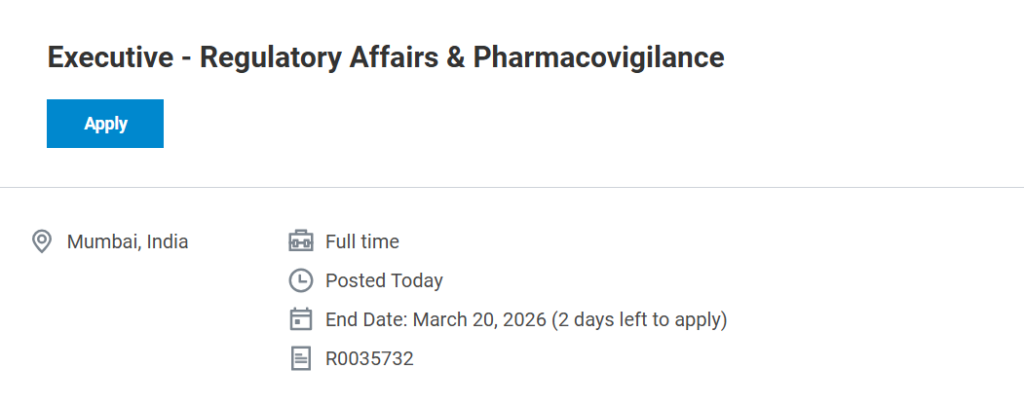Click the calendar end date icon

[x=300, y=320]
